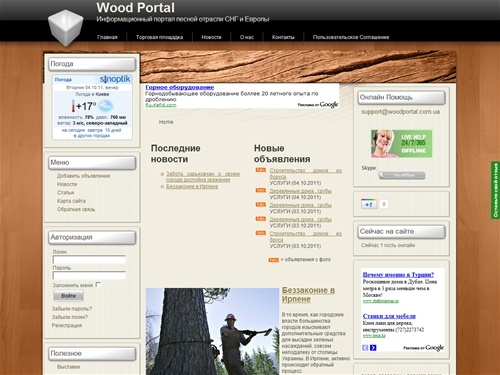Screen dimensions: 500x375
Task: Click the 'Забыли пароль?' link
Action: (x=72, y=309)
